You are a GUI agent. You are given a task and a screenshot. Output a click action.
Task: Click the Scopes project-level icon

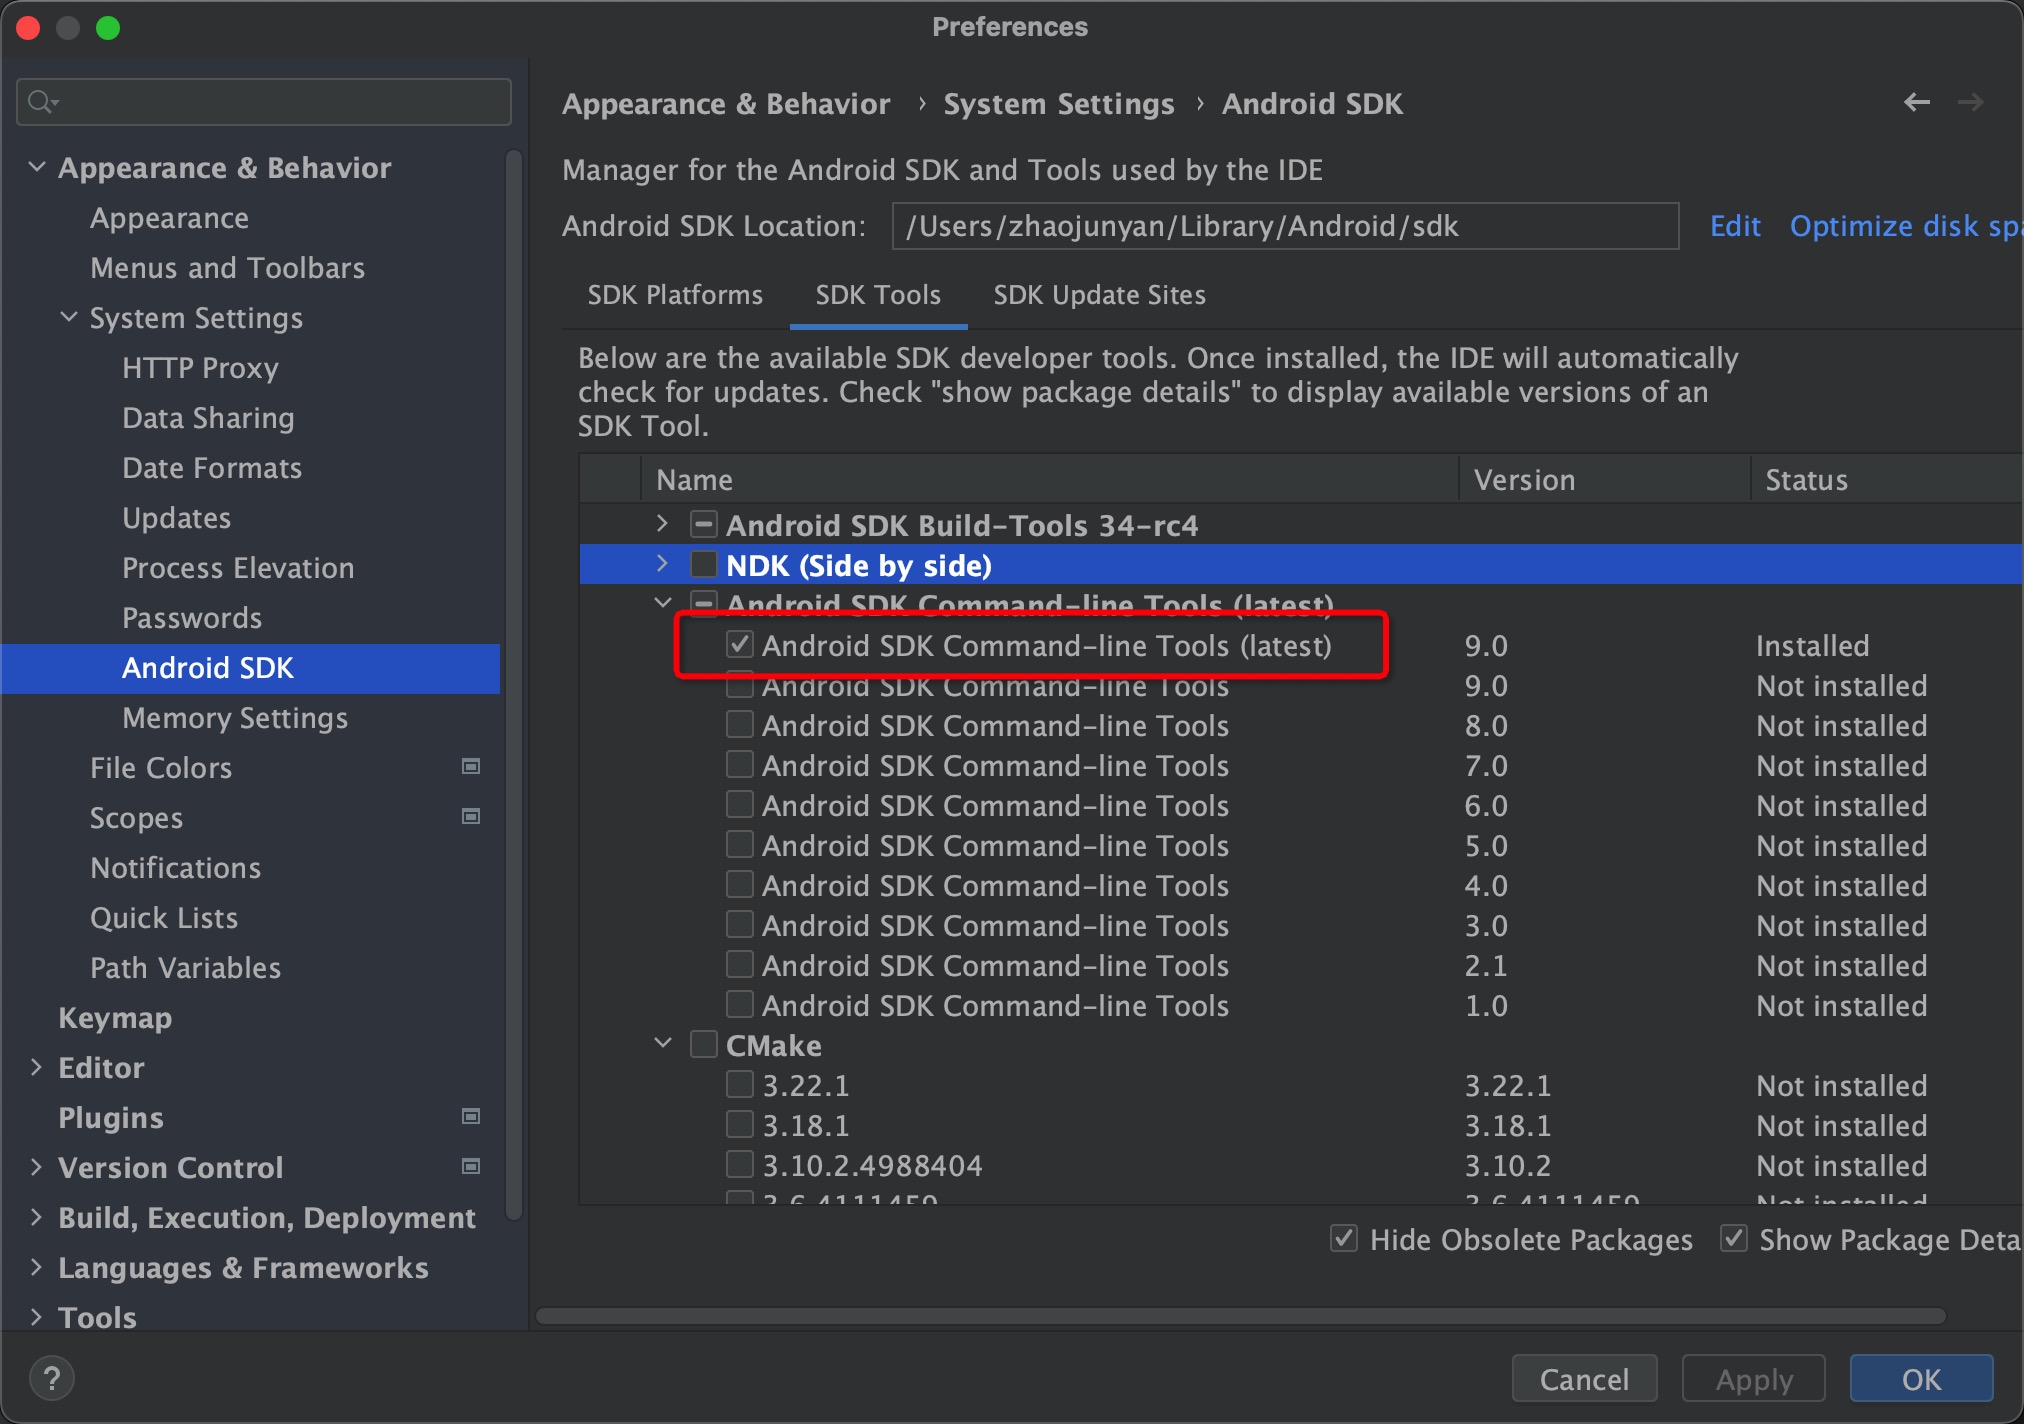pos(470,817)
